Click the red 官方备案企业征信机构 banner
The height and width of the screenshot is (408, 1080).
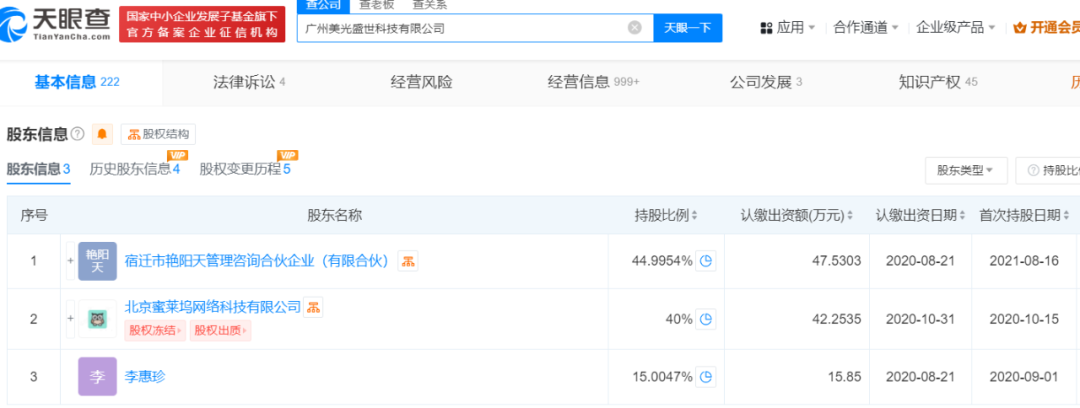point(202,24)
